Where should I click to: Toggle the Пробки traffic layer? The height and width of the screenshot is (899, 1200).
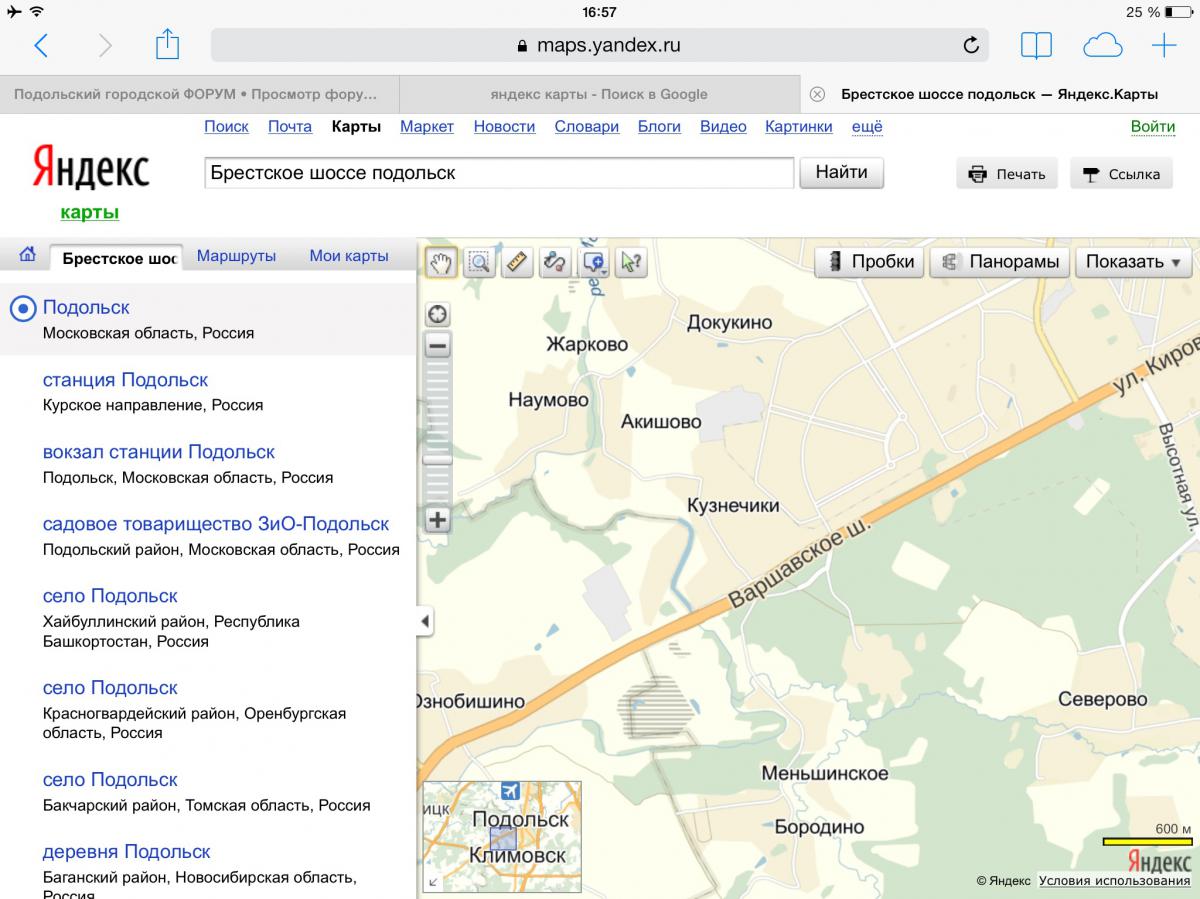click(871, 262)
